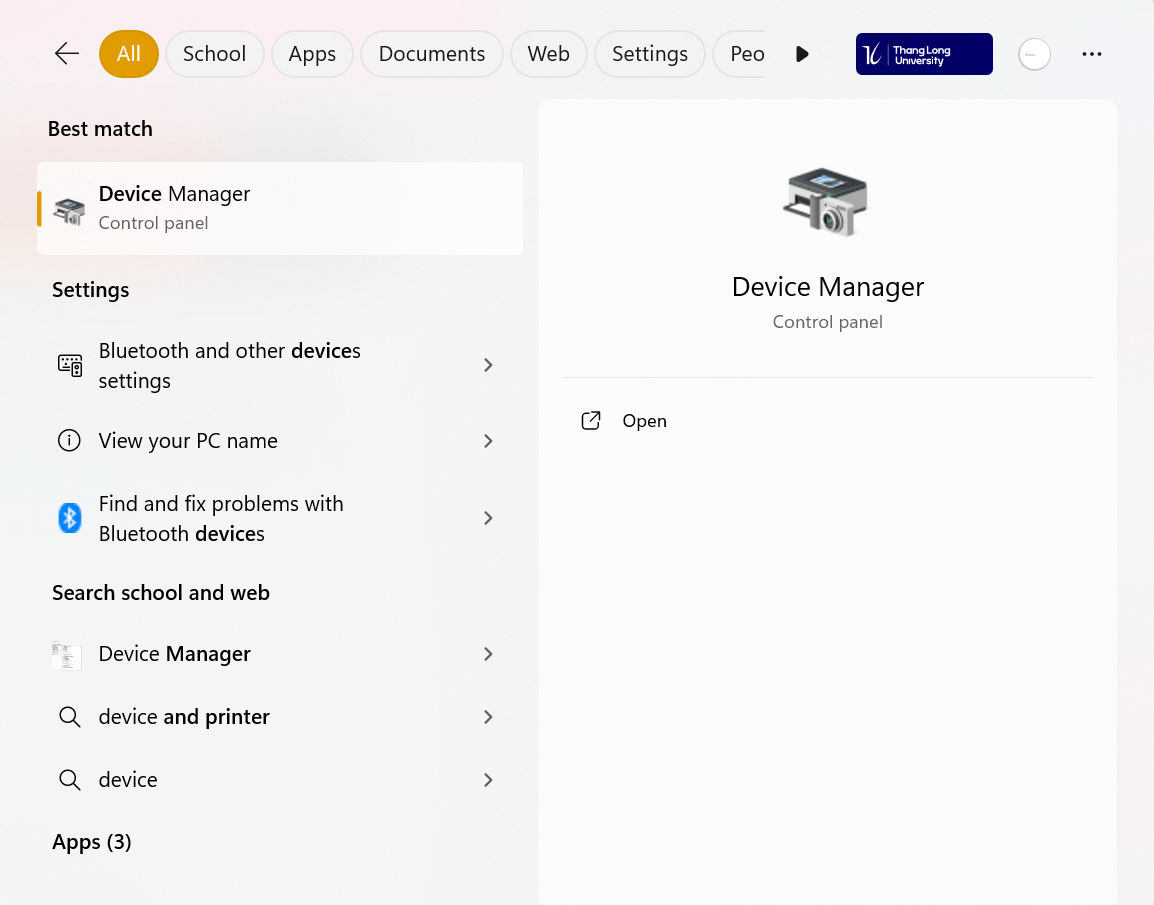Open the three-dot more options menu

(1092, 54)
